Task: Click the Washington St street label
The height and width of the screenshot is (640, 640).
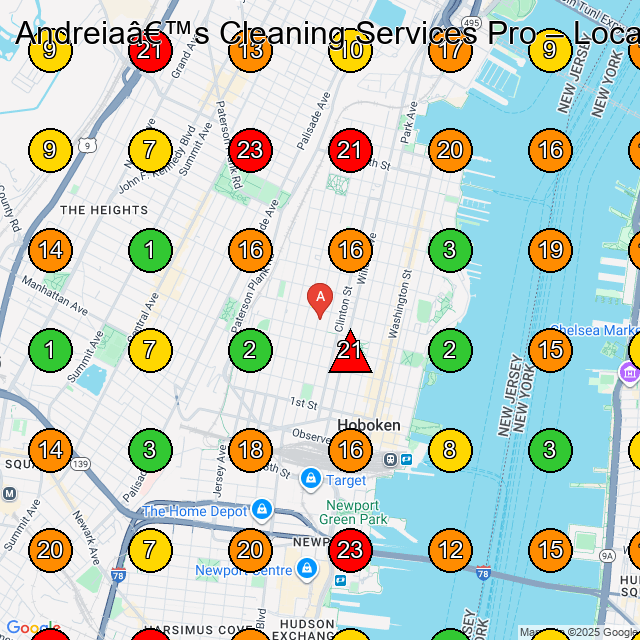Action: (x=399, y=304)
